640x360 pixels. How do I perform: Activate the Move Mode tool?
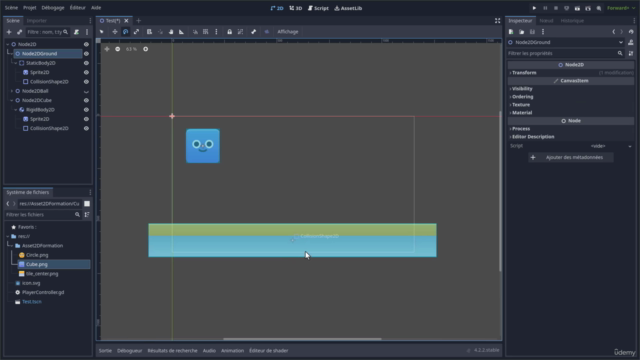[115, 32]
